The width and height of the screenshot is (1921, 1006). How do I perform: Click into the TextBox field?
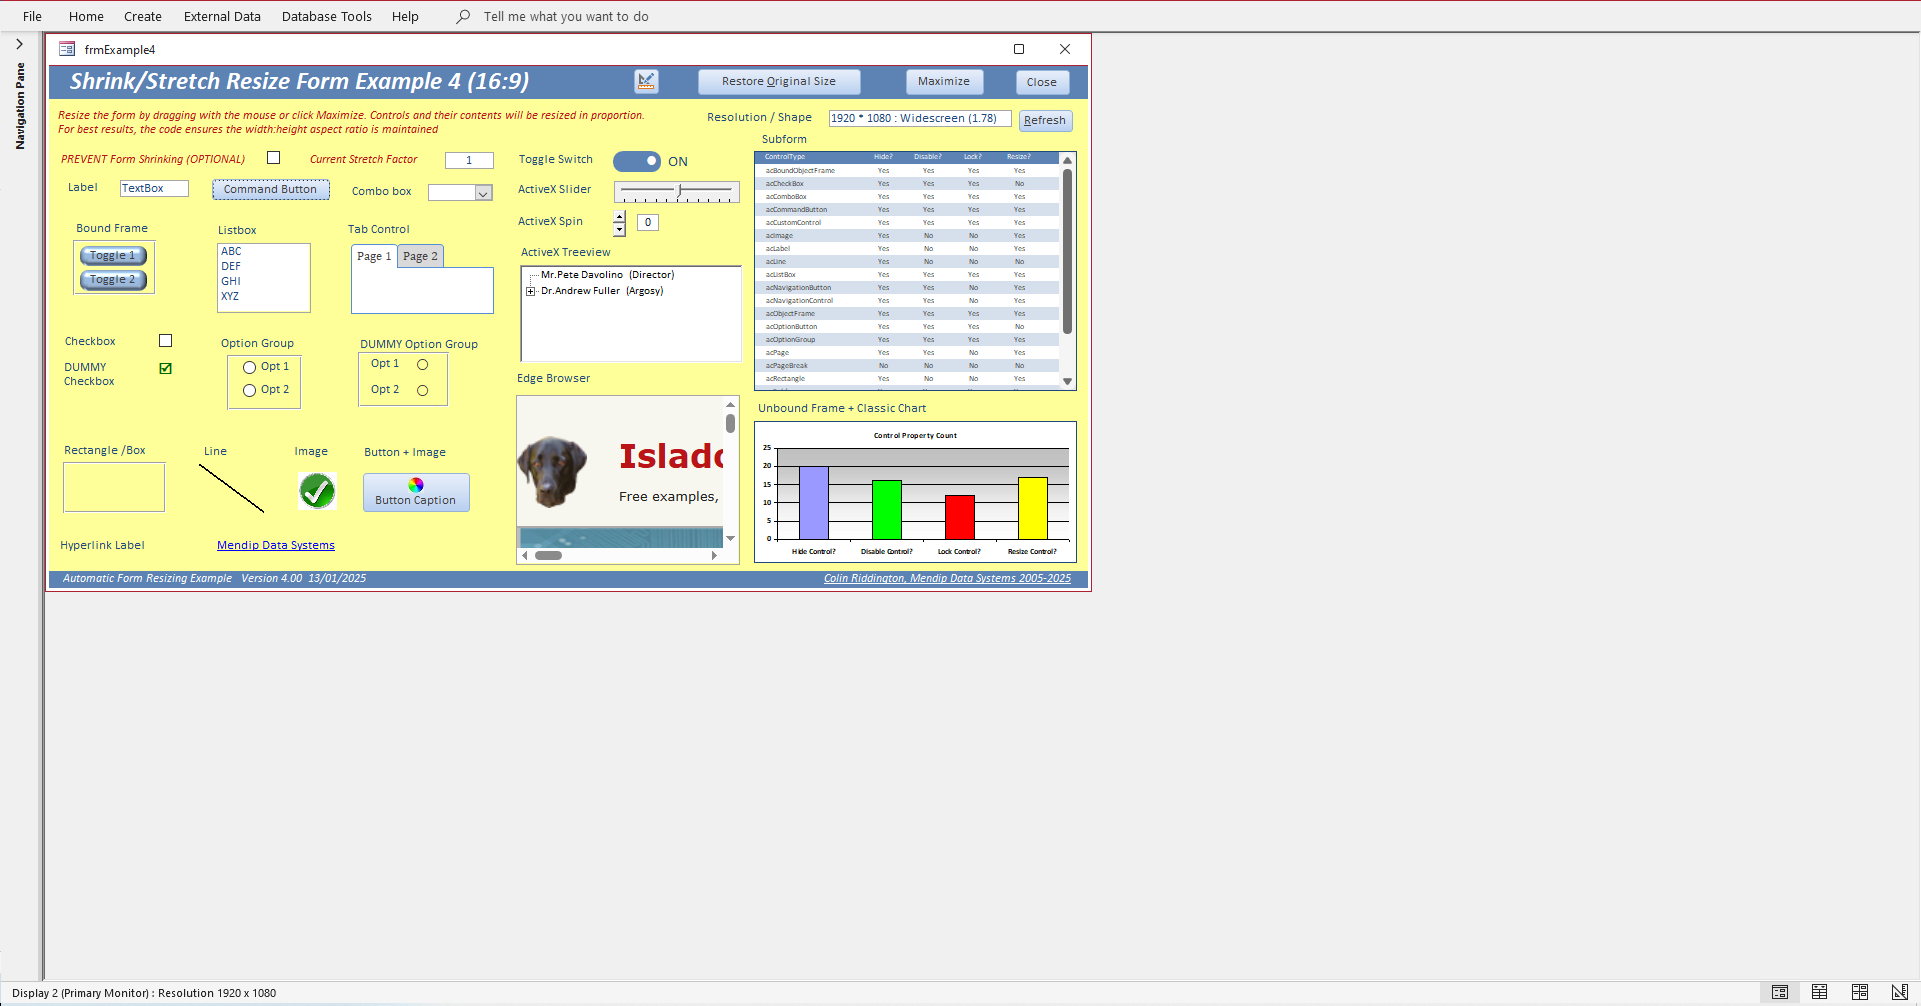pos(154,188)
